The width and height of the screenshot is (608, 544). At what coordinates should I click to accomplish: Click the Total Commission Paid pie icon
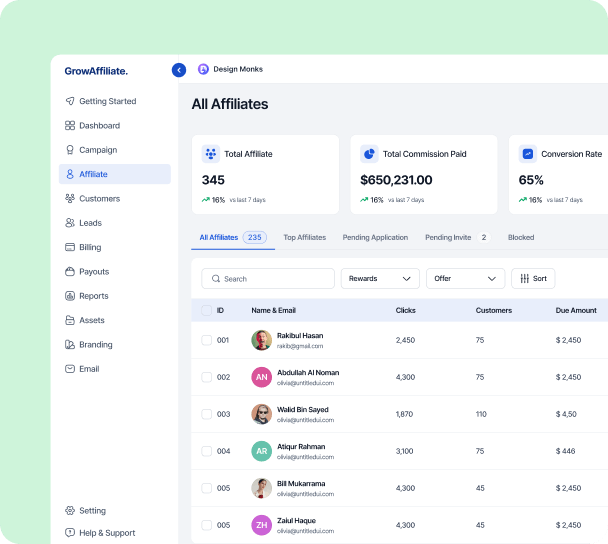[369, 154]
